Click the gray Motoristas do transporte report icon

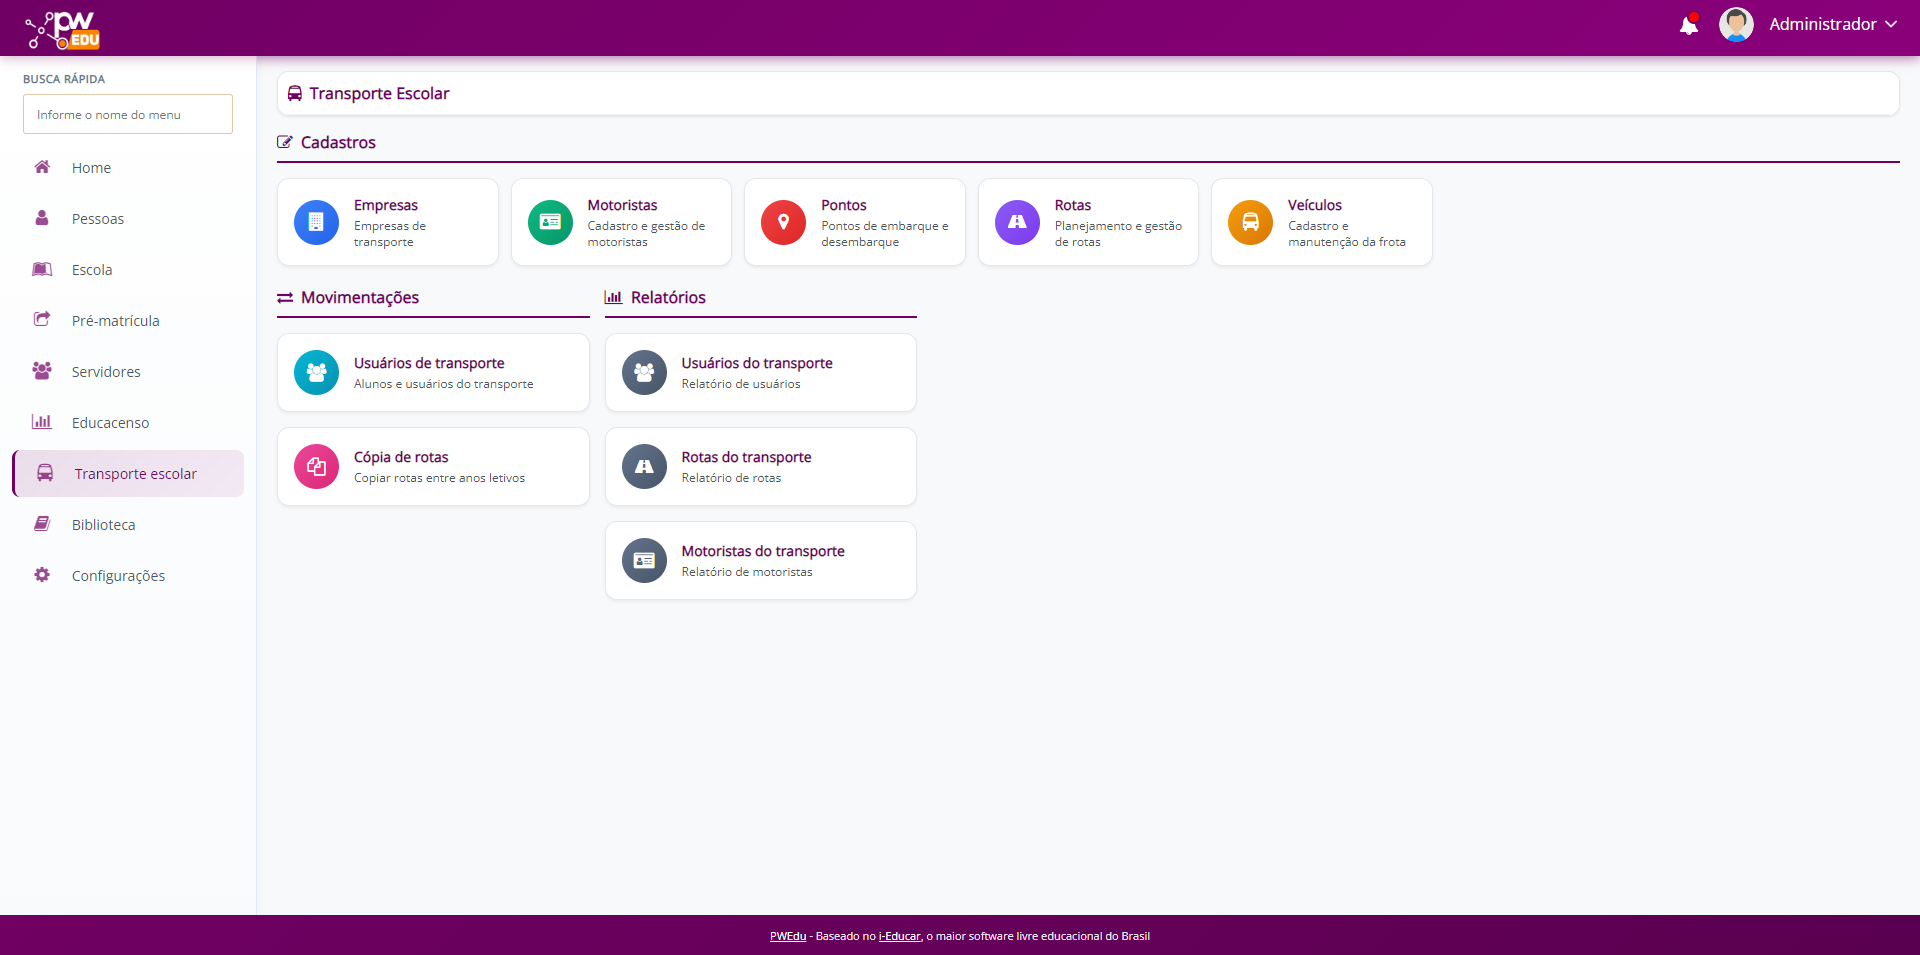(644, 560)
